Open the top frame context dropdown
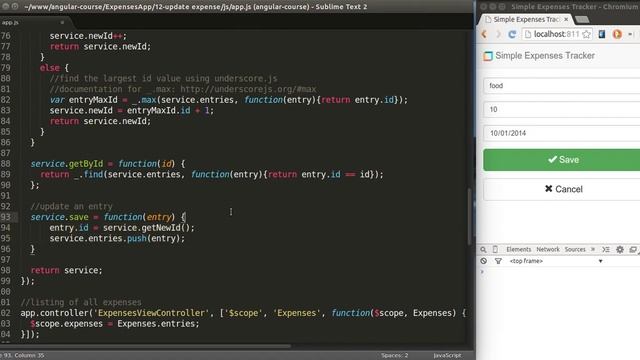The height and width of the screenshot is (360, 640). pyautogui.click(x=556, y=261)
